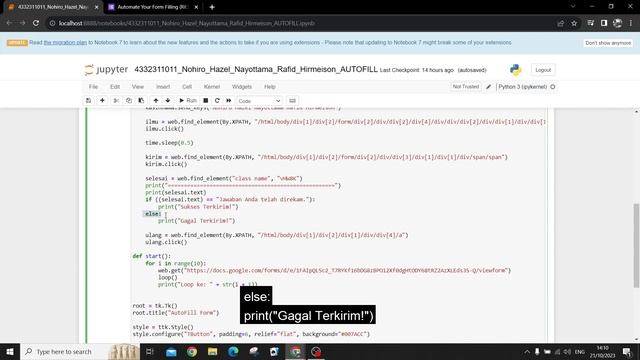Screen dimensions: 640x360
Task: Open the tab search chevron
Action: tap(573, 7)
